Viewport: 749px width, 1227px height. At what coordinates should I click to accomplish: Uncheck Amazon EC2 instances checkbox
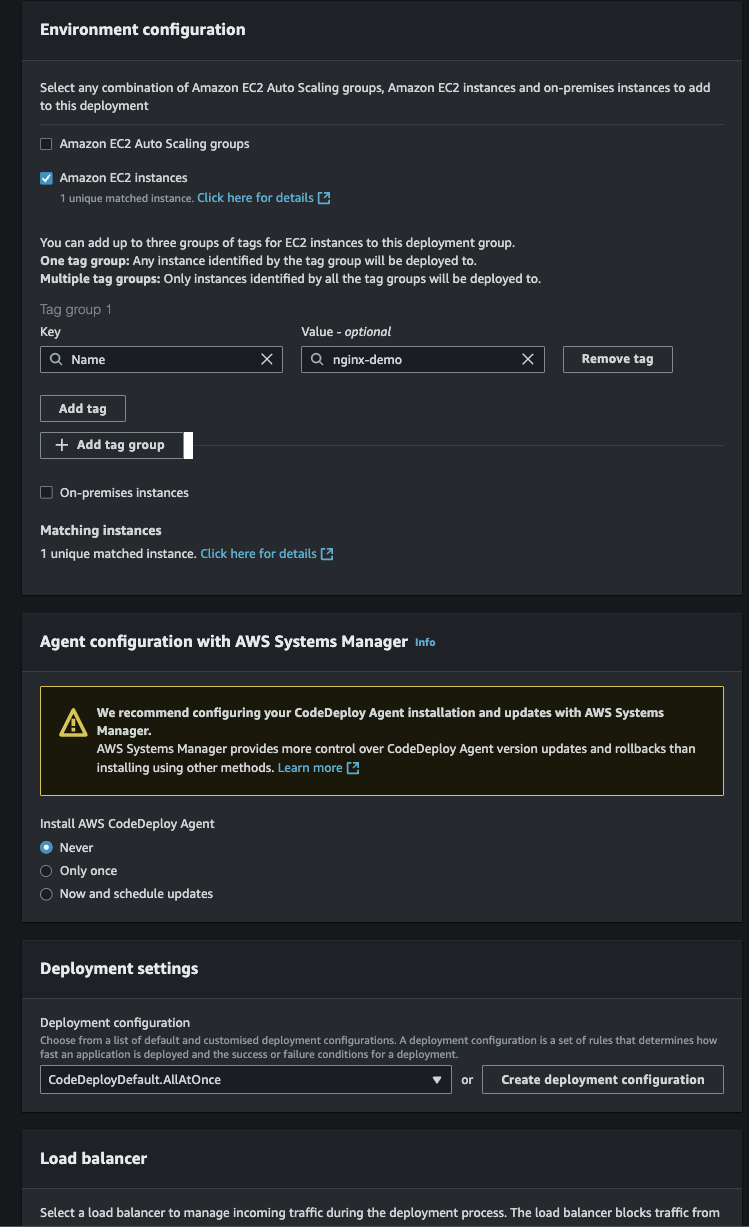point(46,178)
